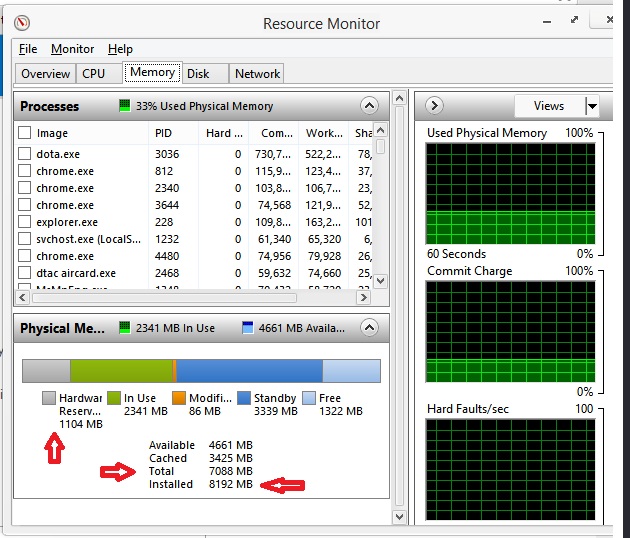Click the Free light-blue legend swatch
Screen dimensions: 630x538
coord(309,398)
